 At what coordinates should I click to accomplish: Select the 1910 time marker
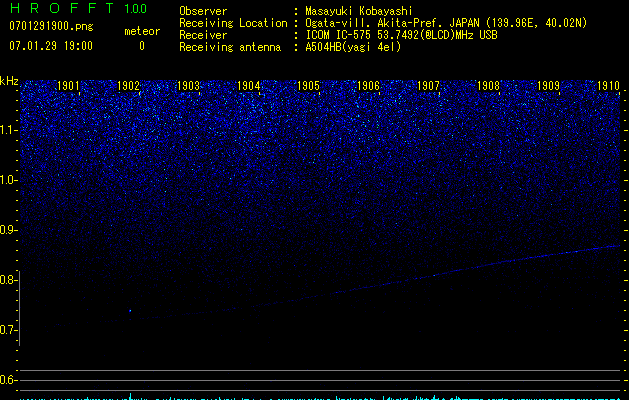(608, 86)
